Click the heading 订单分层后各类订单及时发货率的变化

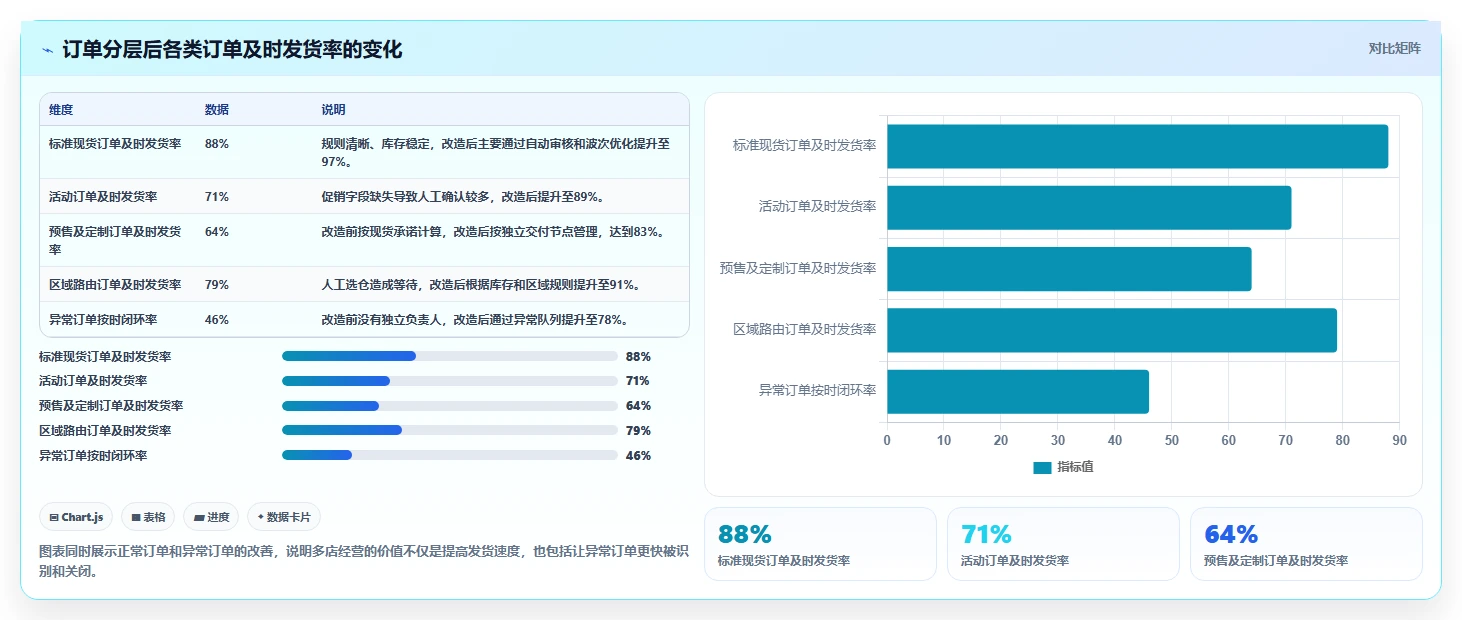click(232, 49)
